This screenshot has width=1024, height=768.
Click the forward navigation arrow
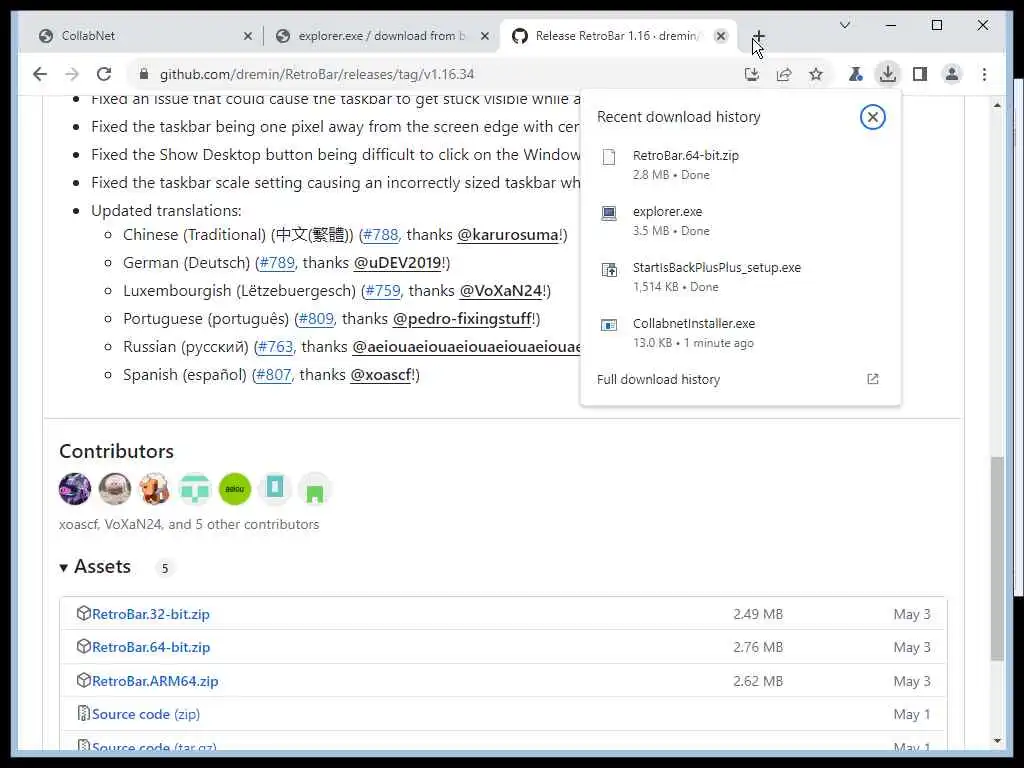pos(72,74)
